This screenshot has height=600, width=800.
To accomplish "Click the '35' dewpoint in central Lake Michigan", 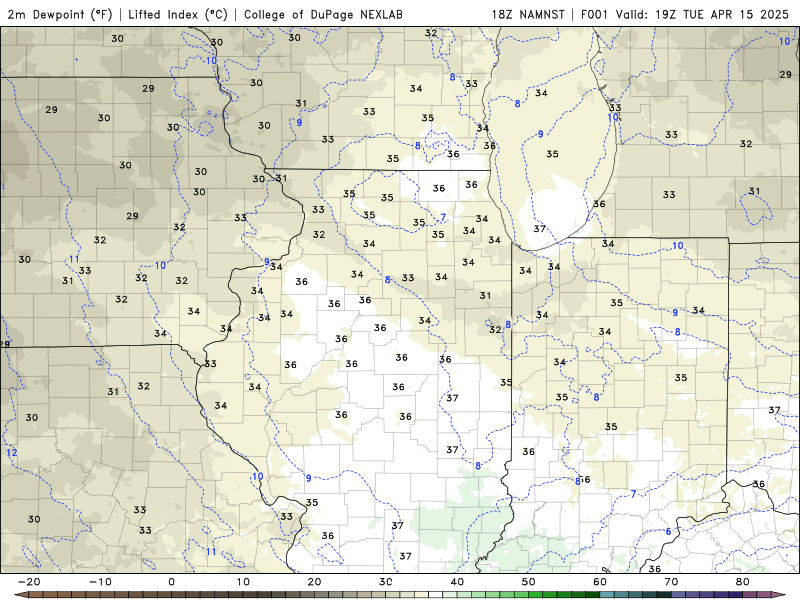I will tap(552, 154).
